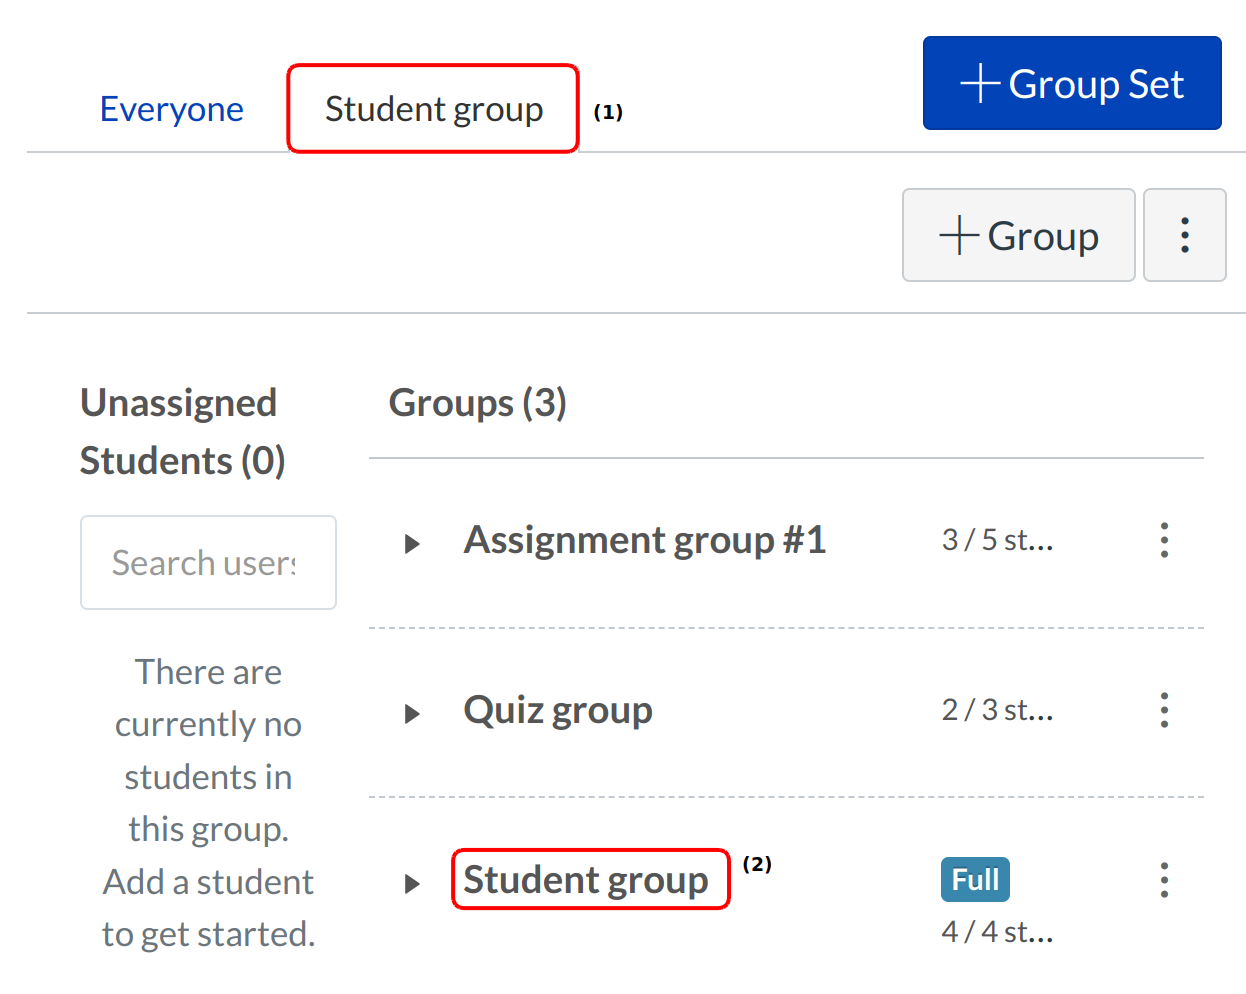This screenshot has height=994, width=1246.
Task: Open options menu for the full Student group row
Action: tap(1163, 880)
